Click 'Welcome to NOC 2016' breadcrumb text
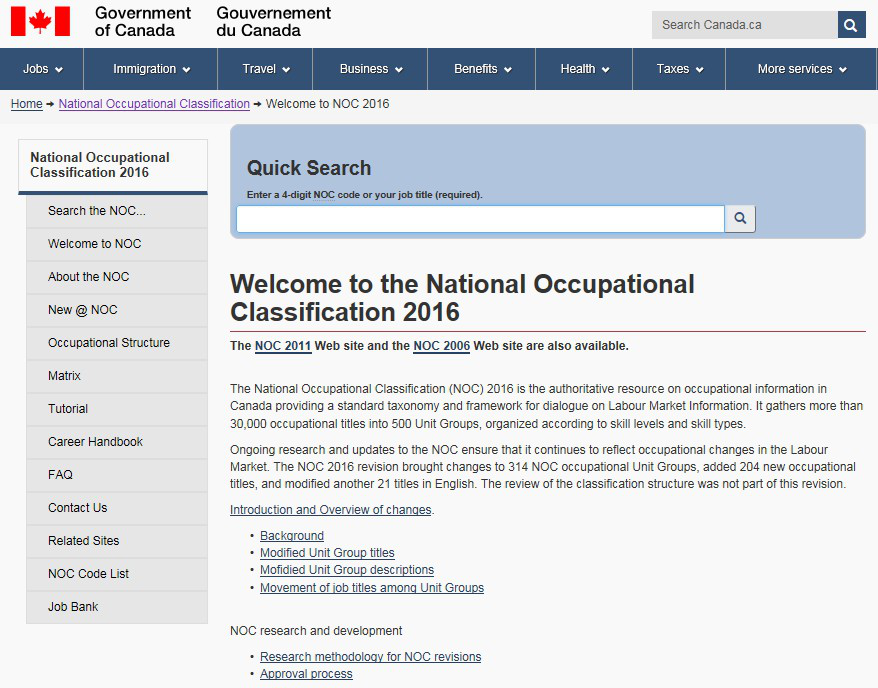878x688 pixels. point(327,104)
